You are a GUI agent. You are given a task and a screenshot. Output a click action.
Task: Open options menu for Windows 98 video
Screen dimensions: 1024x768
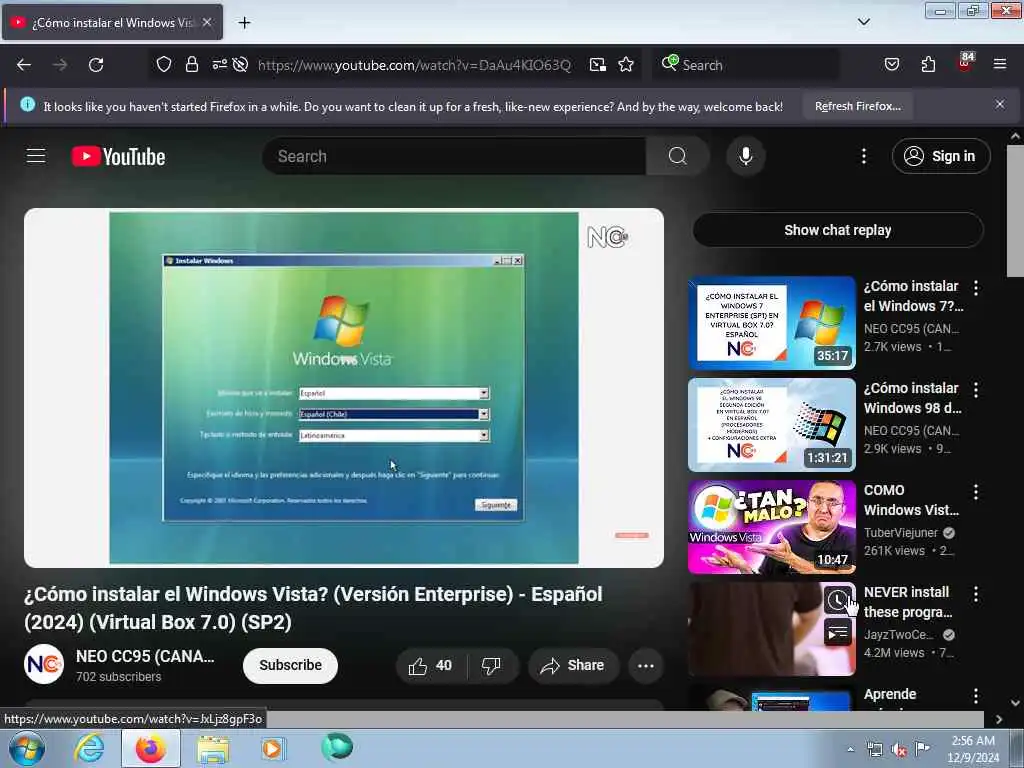click(x=976, y=390)
